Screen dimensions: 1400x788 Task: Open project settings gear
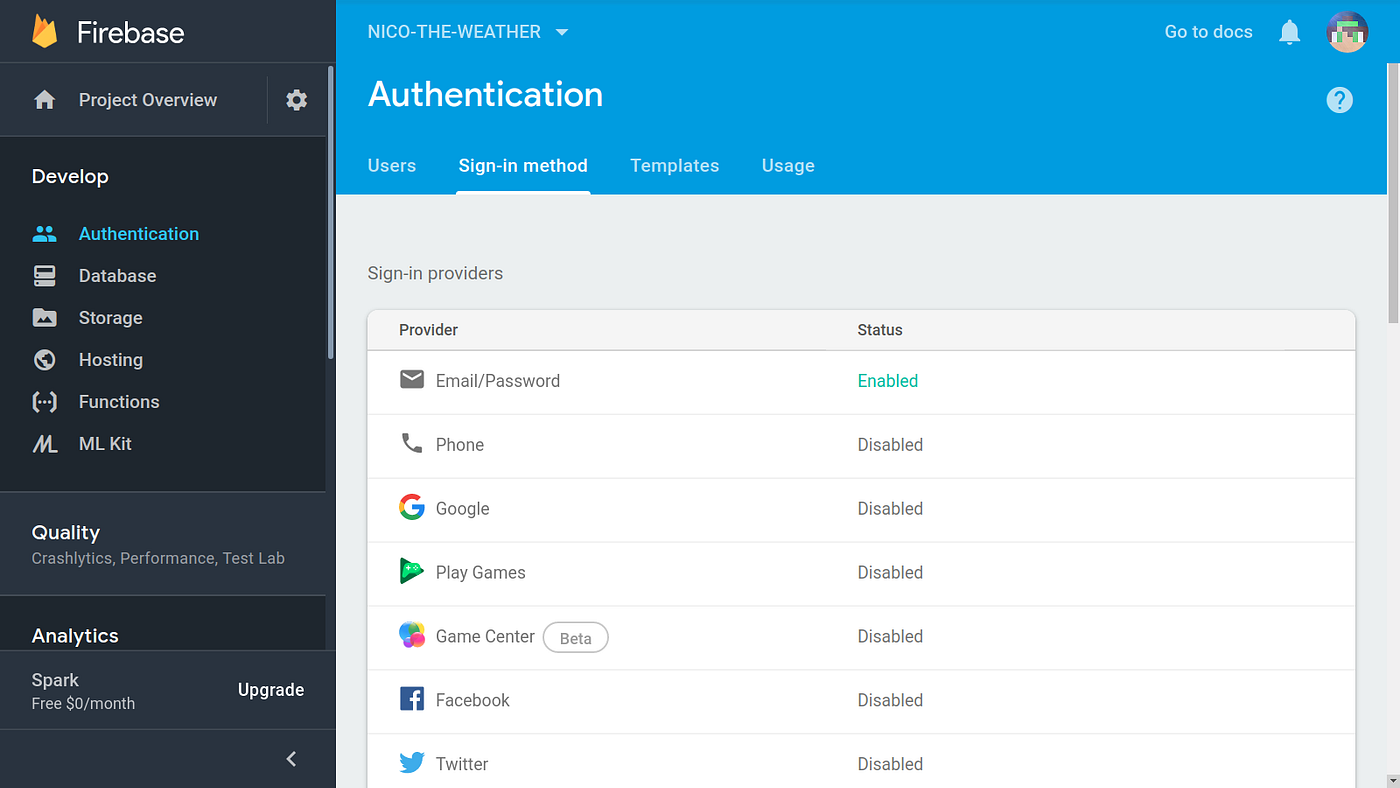coord(296,99)
